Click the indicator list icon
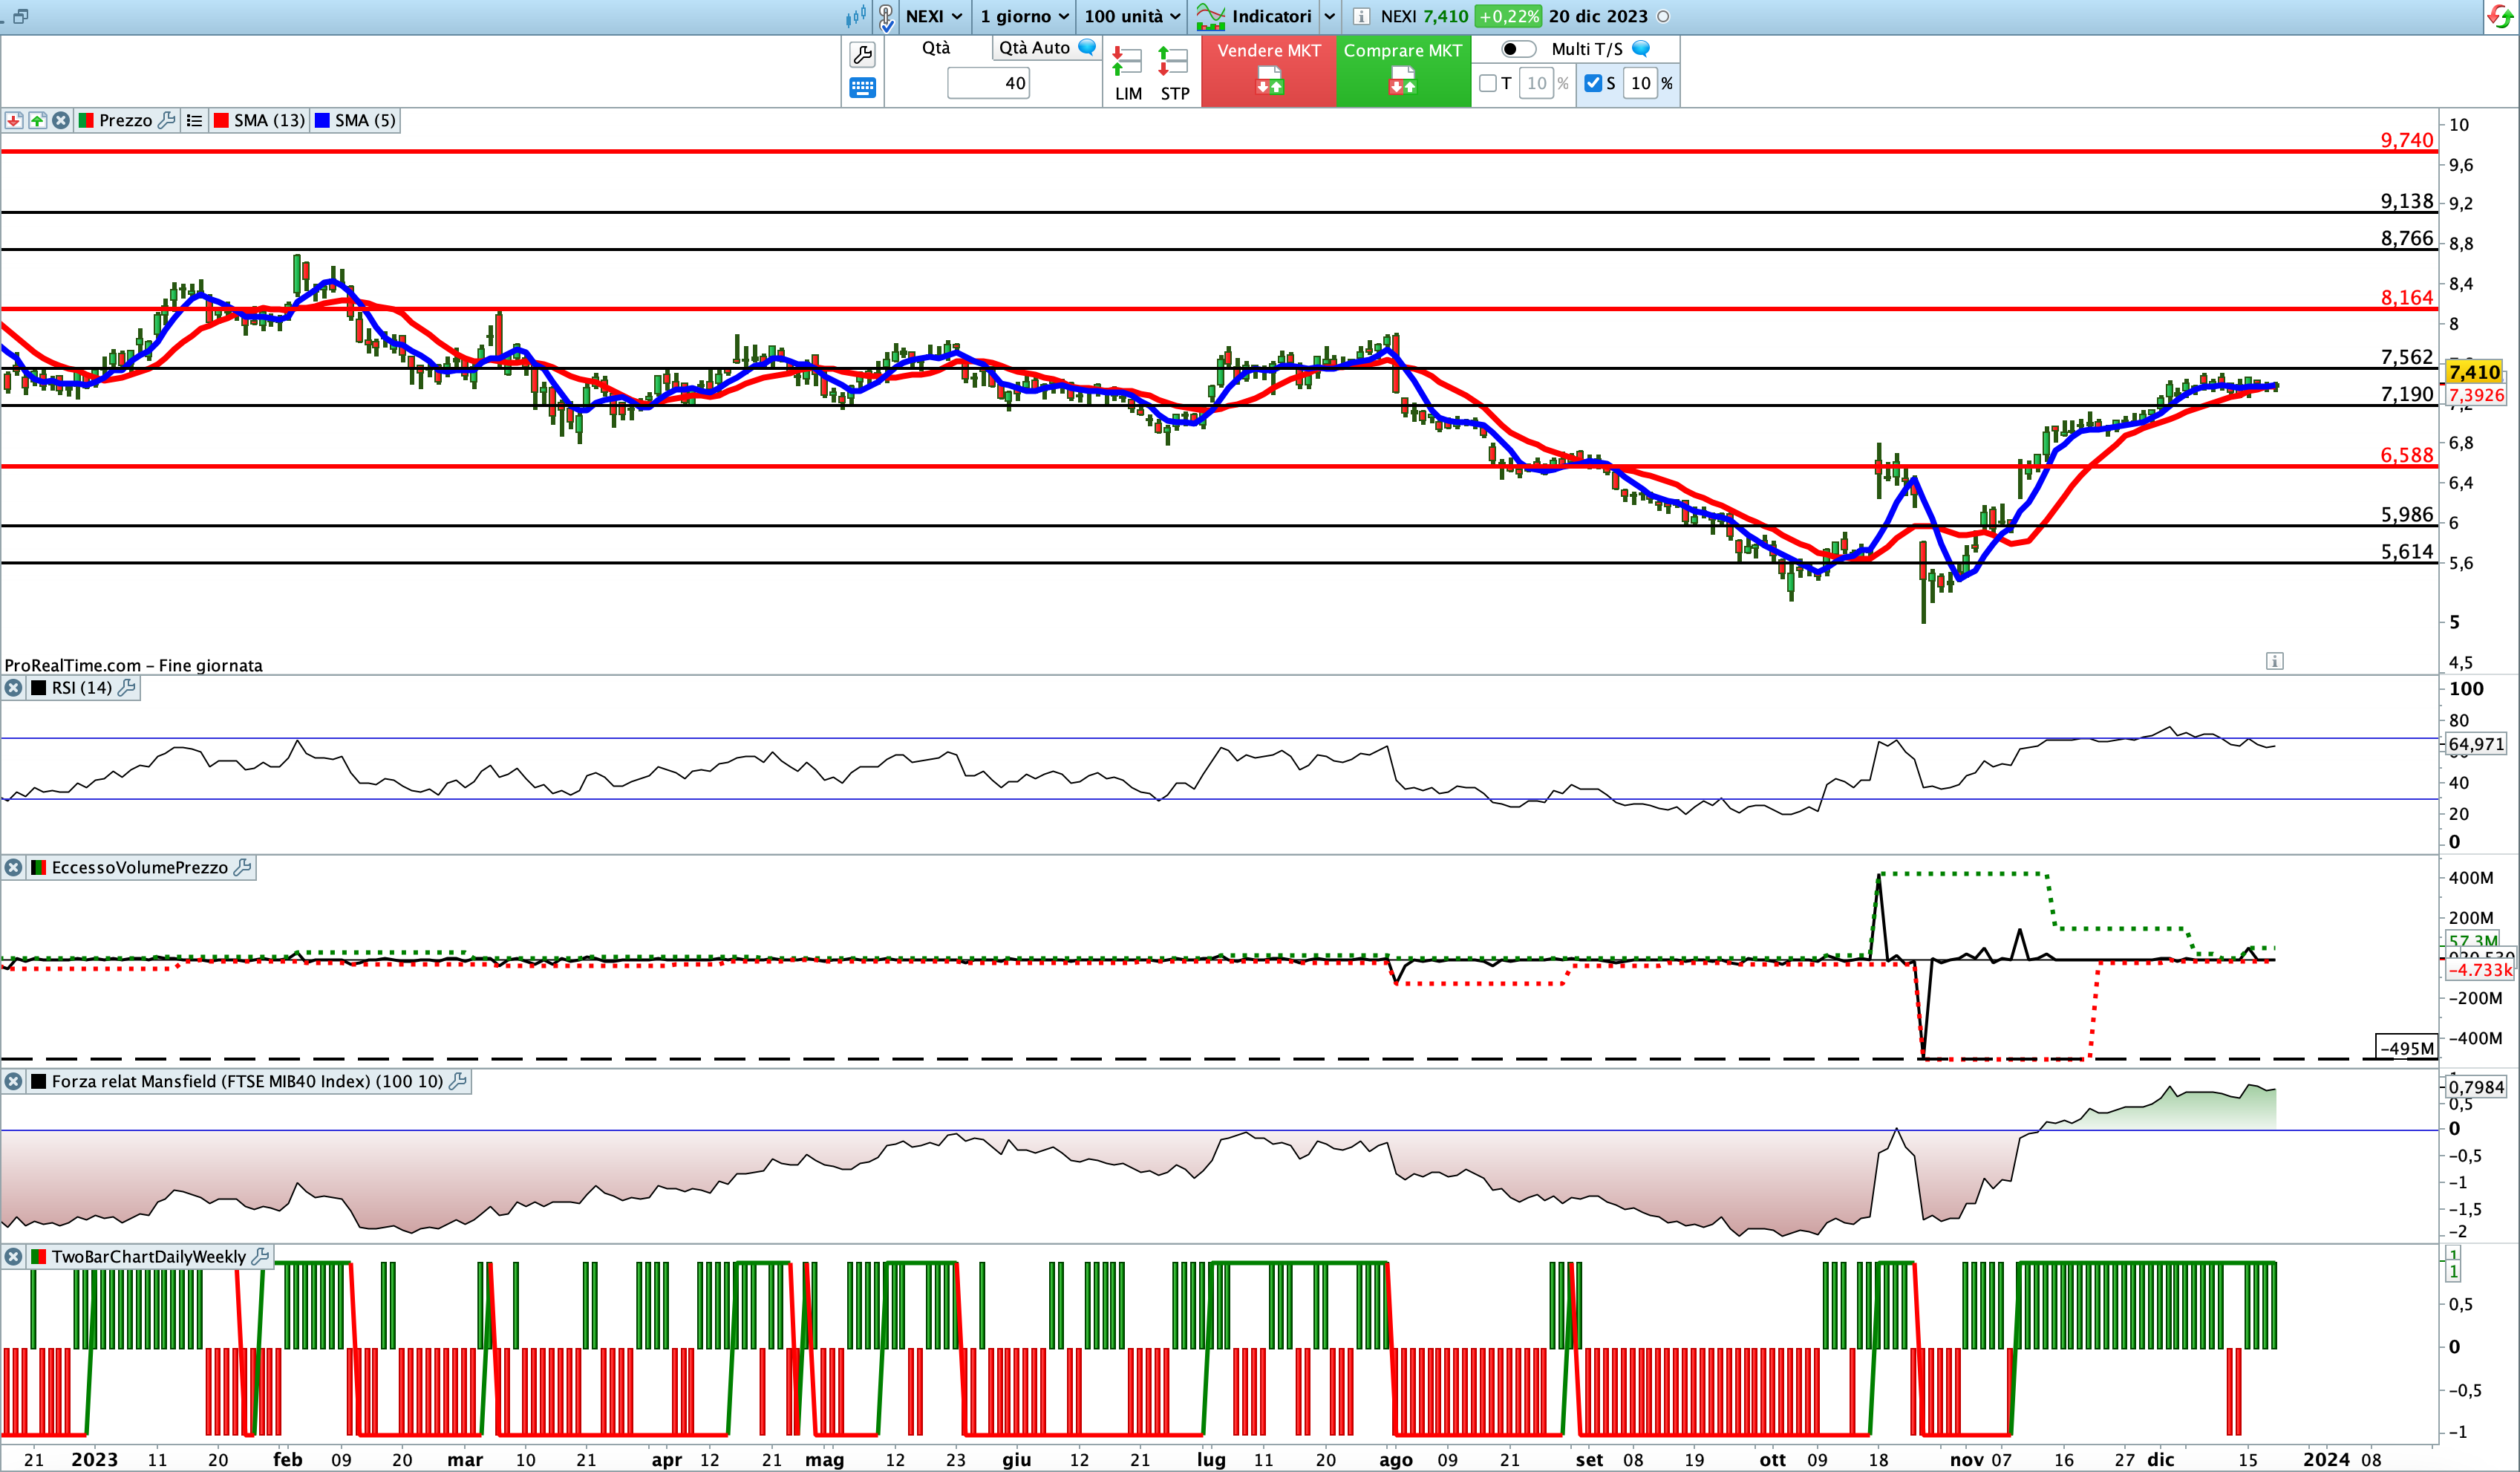The height and width of the screenshot is (1472, 2520). click(194, 120)
